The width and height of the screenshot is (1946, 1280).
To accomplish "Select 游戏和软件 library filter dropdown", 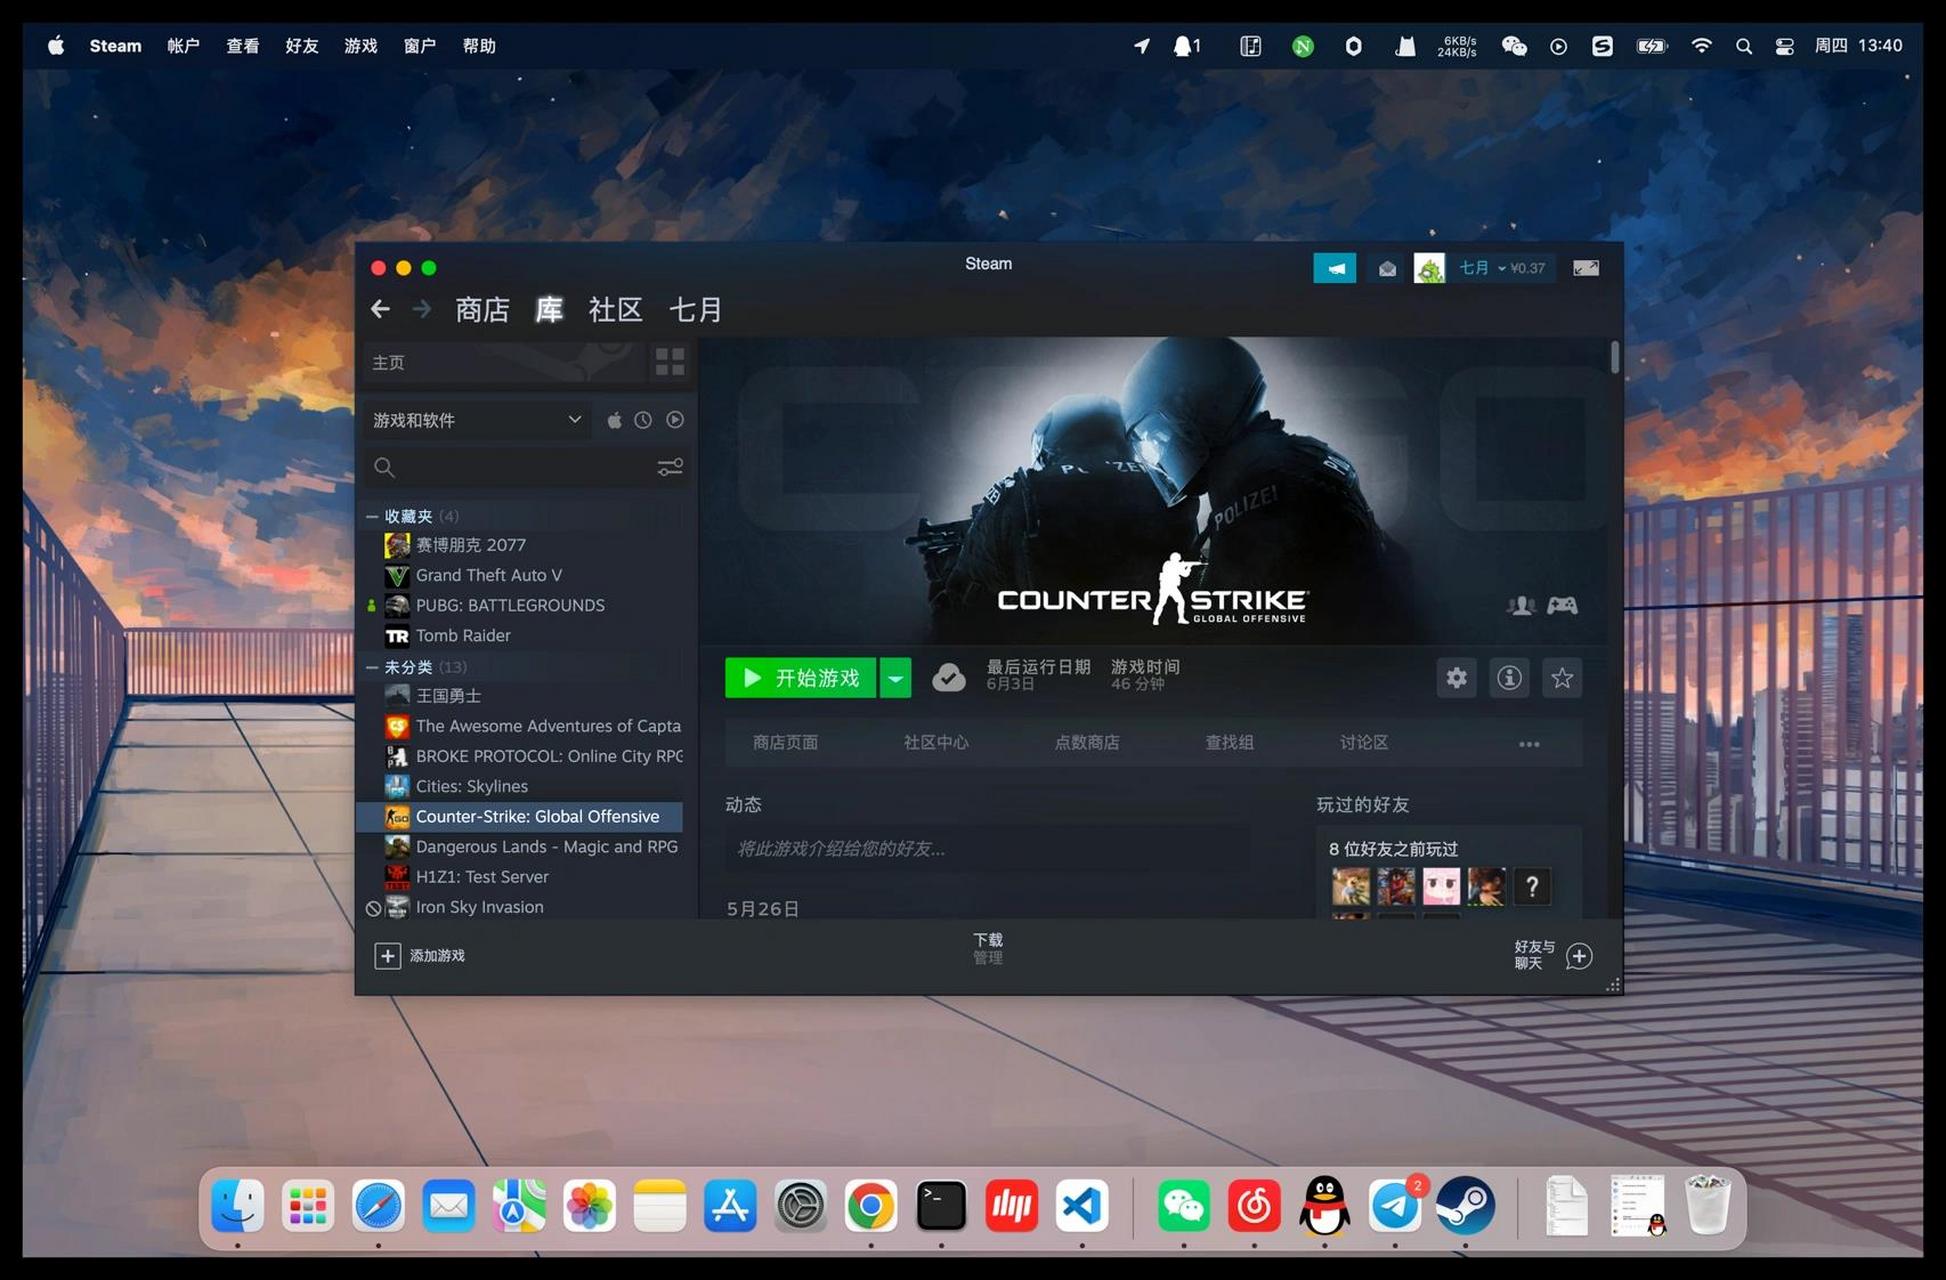I will [479, 419].
